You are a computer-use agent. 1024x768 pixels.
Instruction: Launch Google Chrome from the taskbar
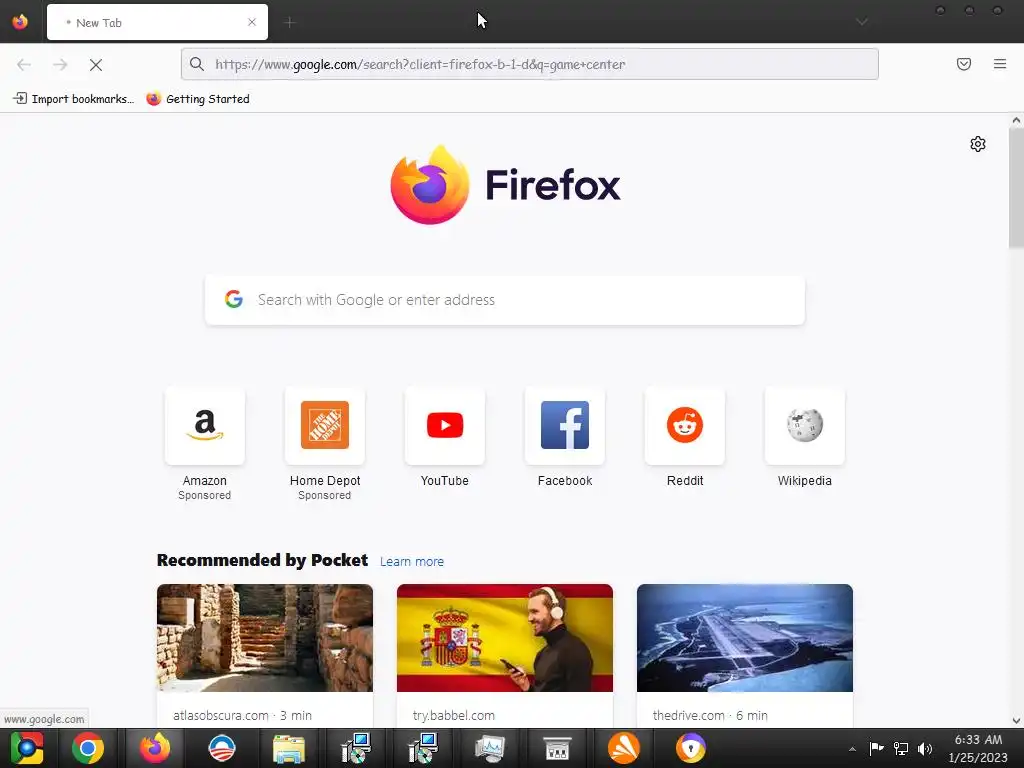pyautogui.click(x=88, y=748)
